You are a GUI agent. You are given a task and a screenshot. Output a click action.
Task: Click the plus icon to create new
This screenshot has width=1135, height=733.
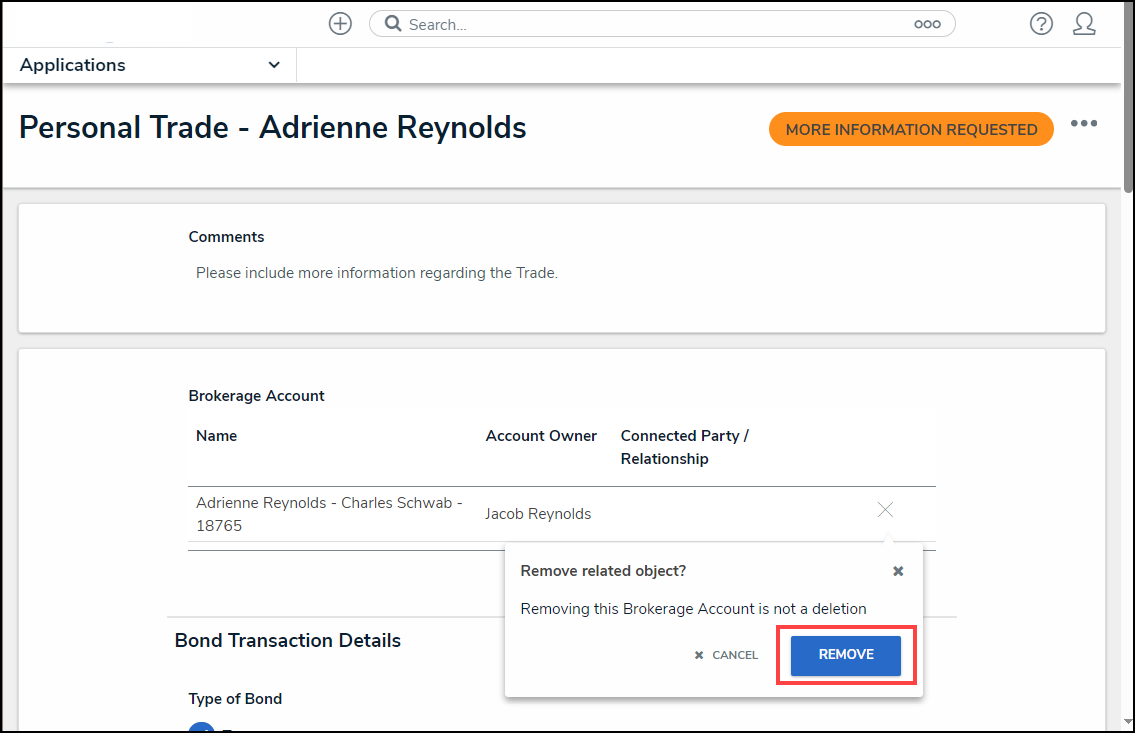(x=340, y=24)
